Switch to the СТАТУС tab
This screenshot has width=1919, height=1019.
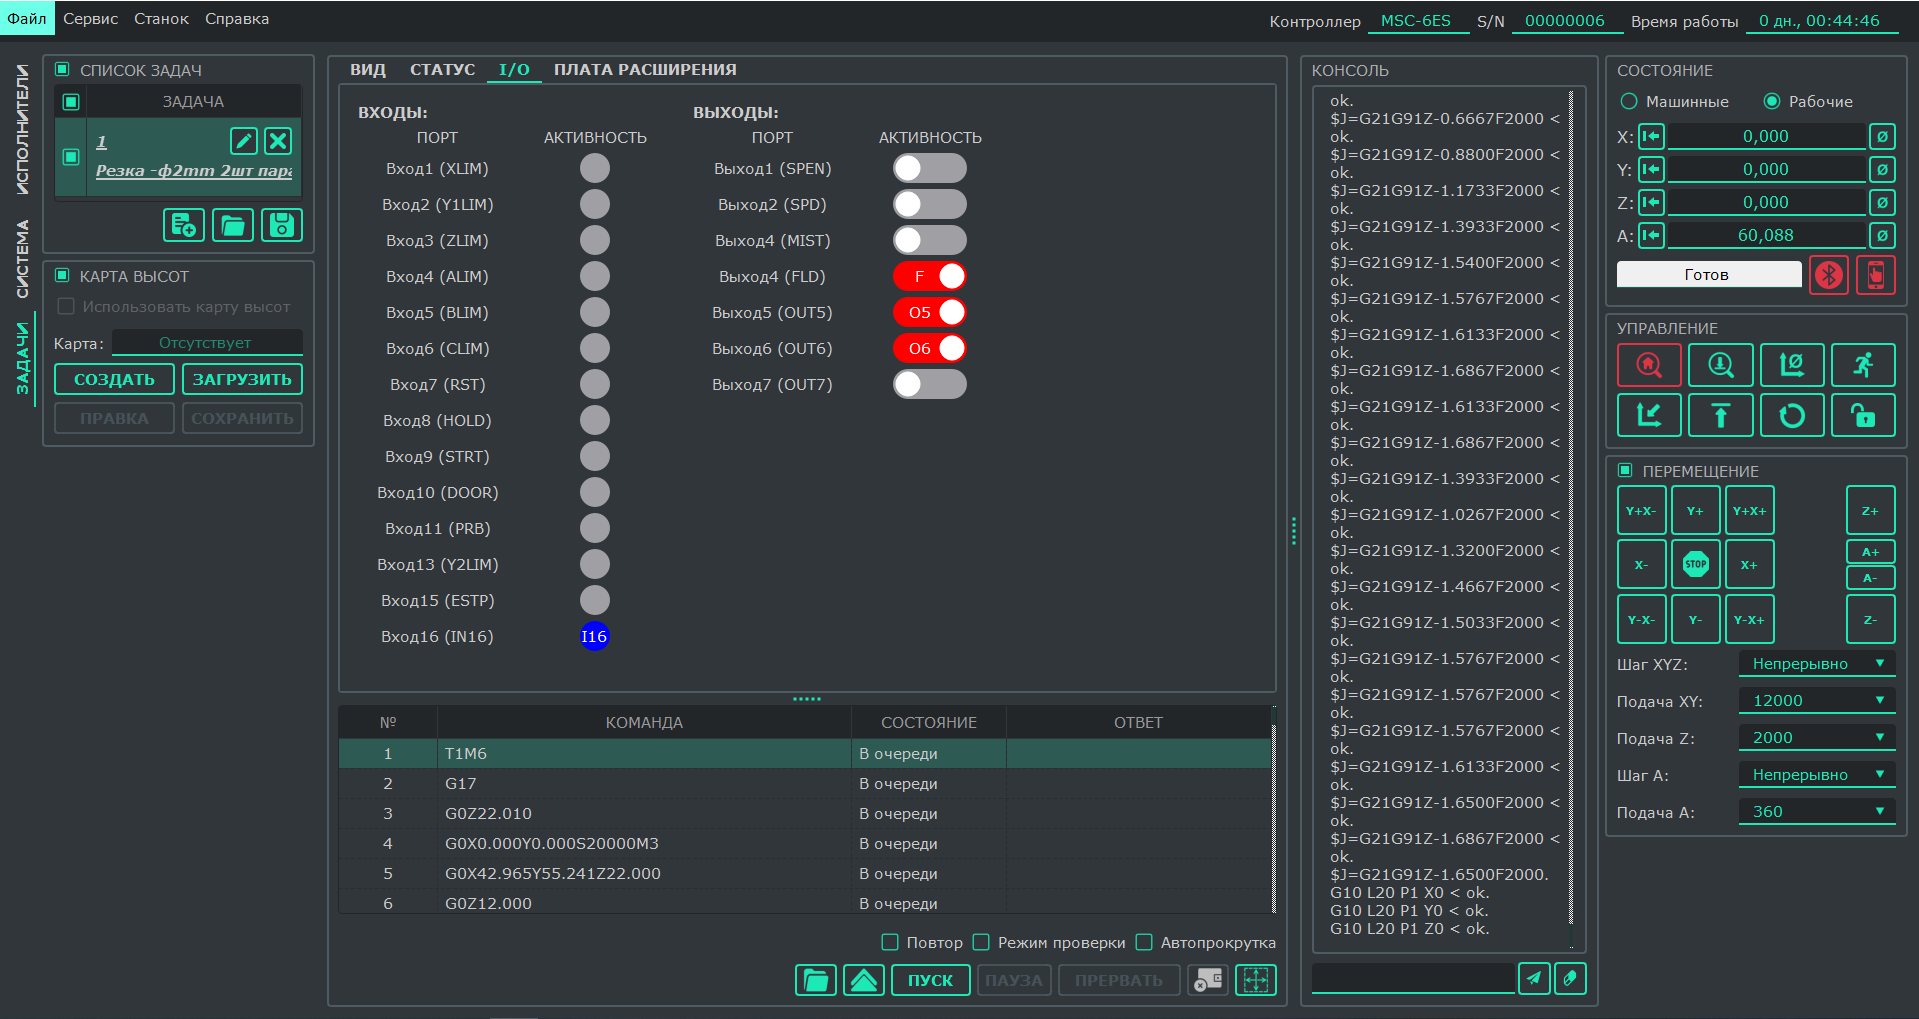[x=442, y=69]
